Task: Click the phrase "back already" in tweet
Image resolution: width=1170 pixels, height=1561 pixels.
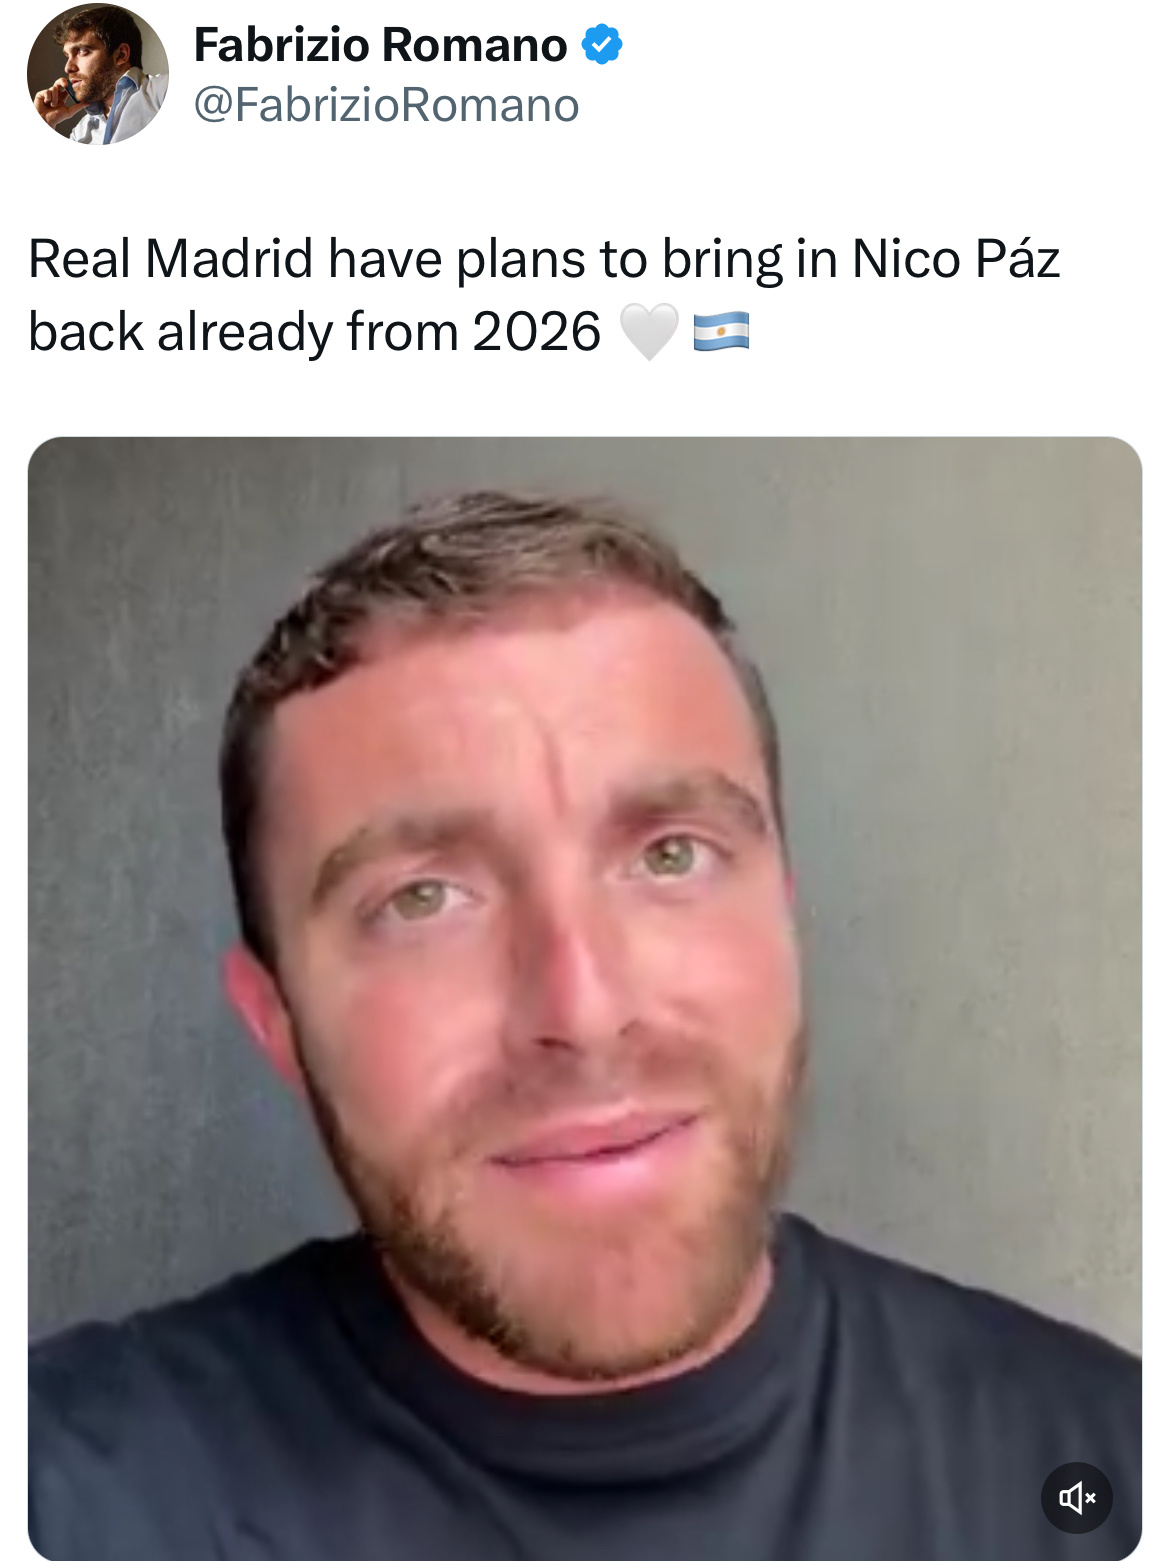Action: [x=181, y=333]
